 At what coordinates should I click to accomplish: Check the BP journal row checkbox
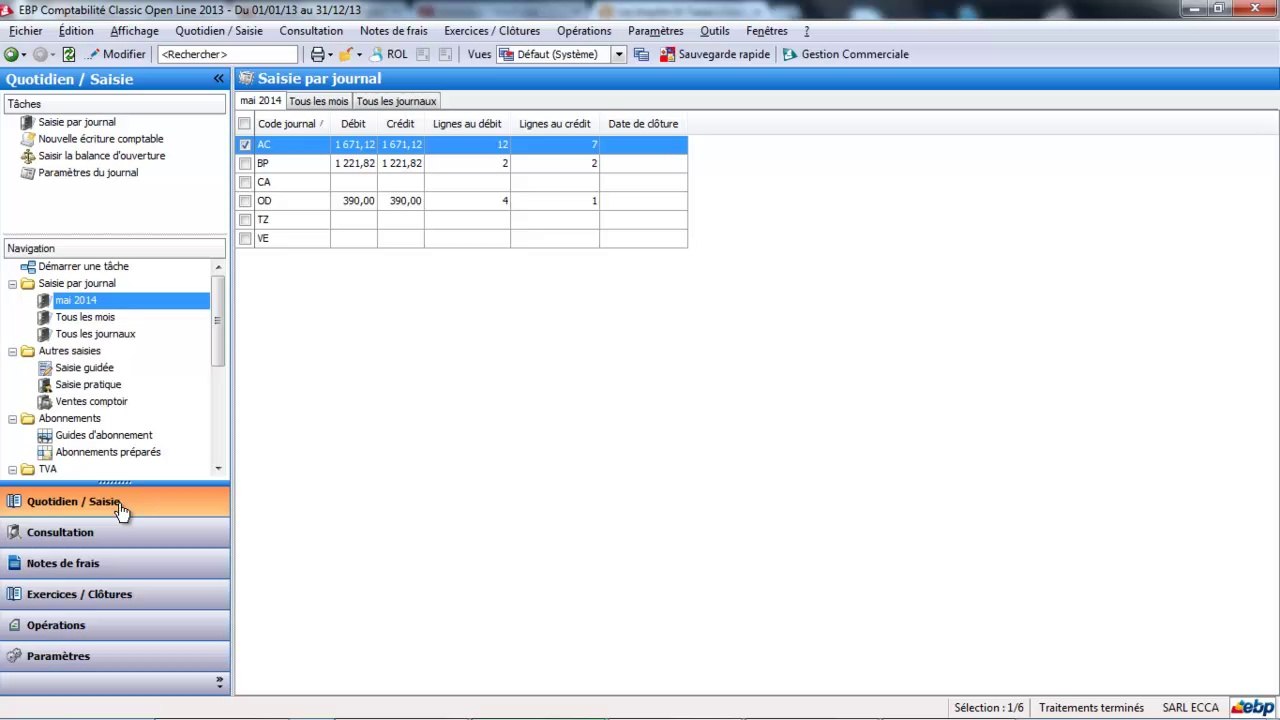[245, 164]
